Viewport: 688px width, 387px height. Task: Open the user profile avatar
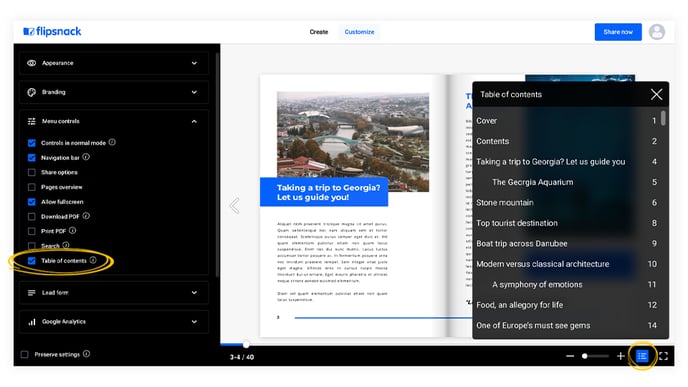(x=657, y=32)
